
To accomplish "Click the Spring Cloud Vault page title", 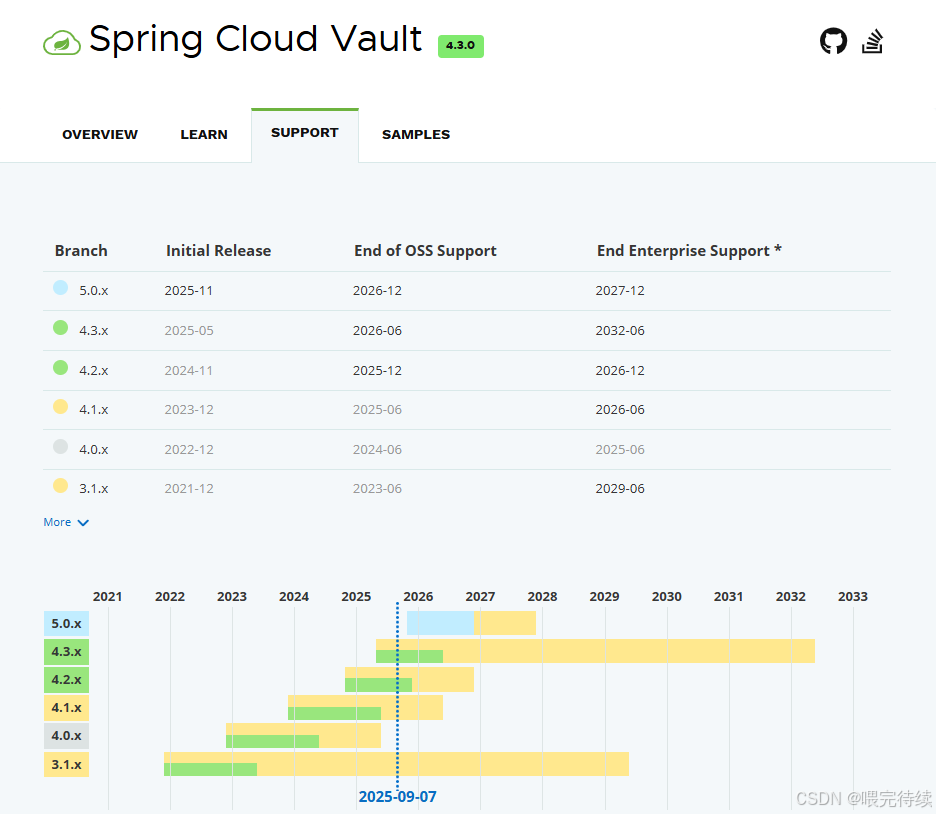I will (255, 39).
